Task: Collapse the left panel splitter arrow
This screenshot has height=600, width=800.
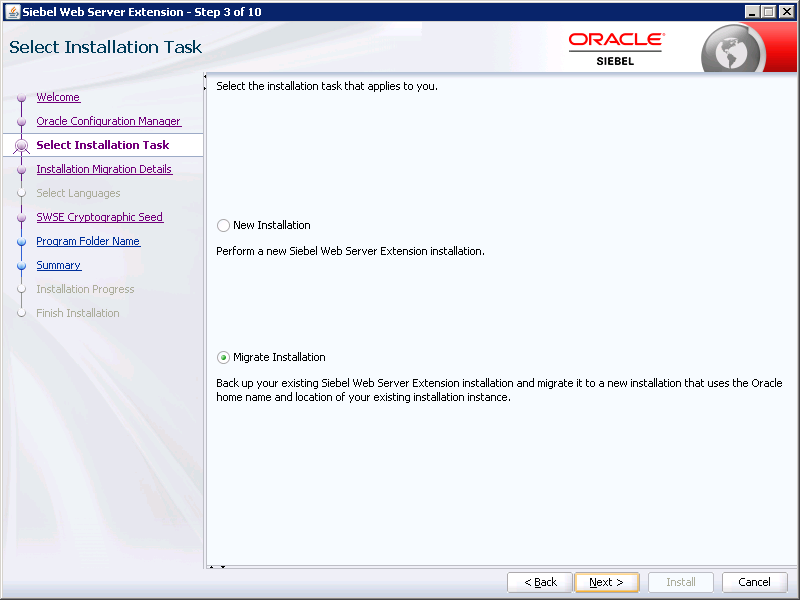Action: click(x=205, y=77)
